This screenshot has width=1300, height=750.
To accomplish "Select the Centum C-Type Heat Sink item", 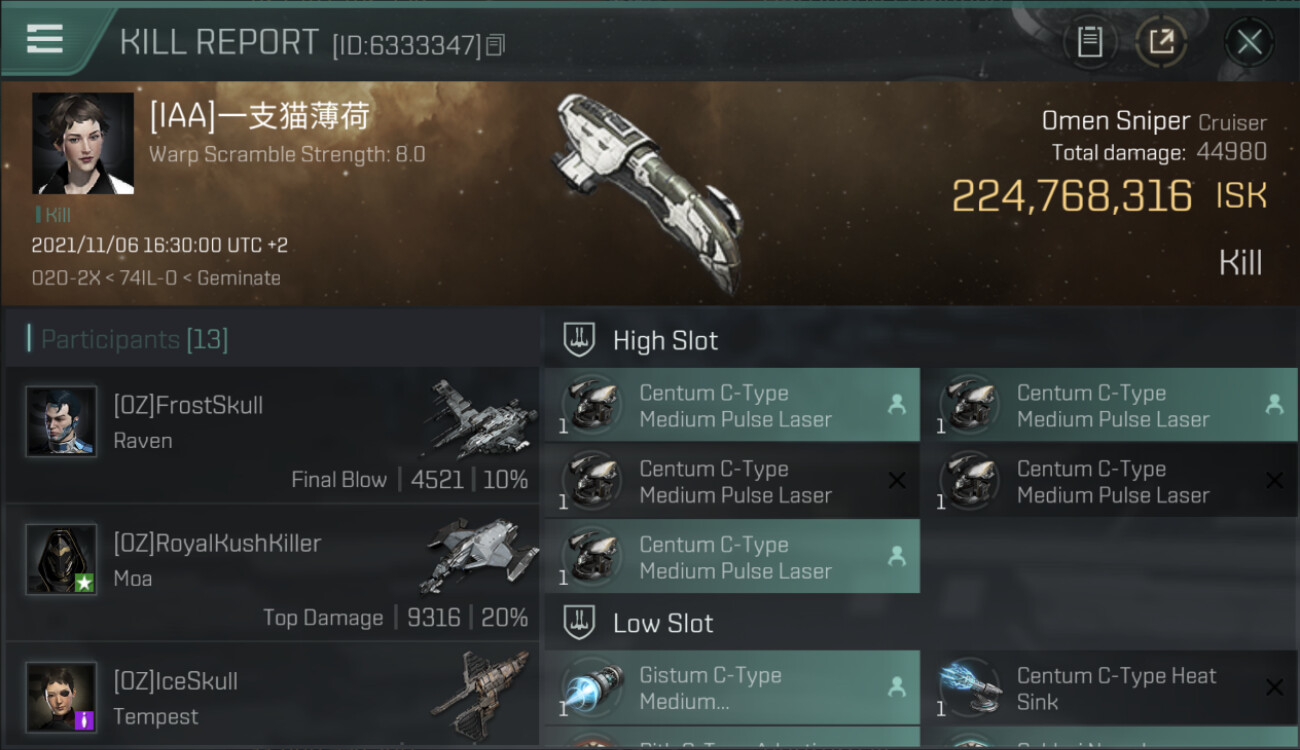I will coord(1110,688).
